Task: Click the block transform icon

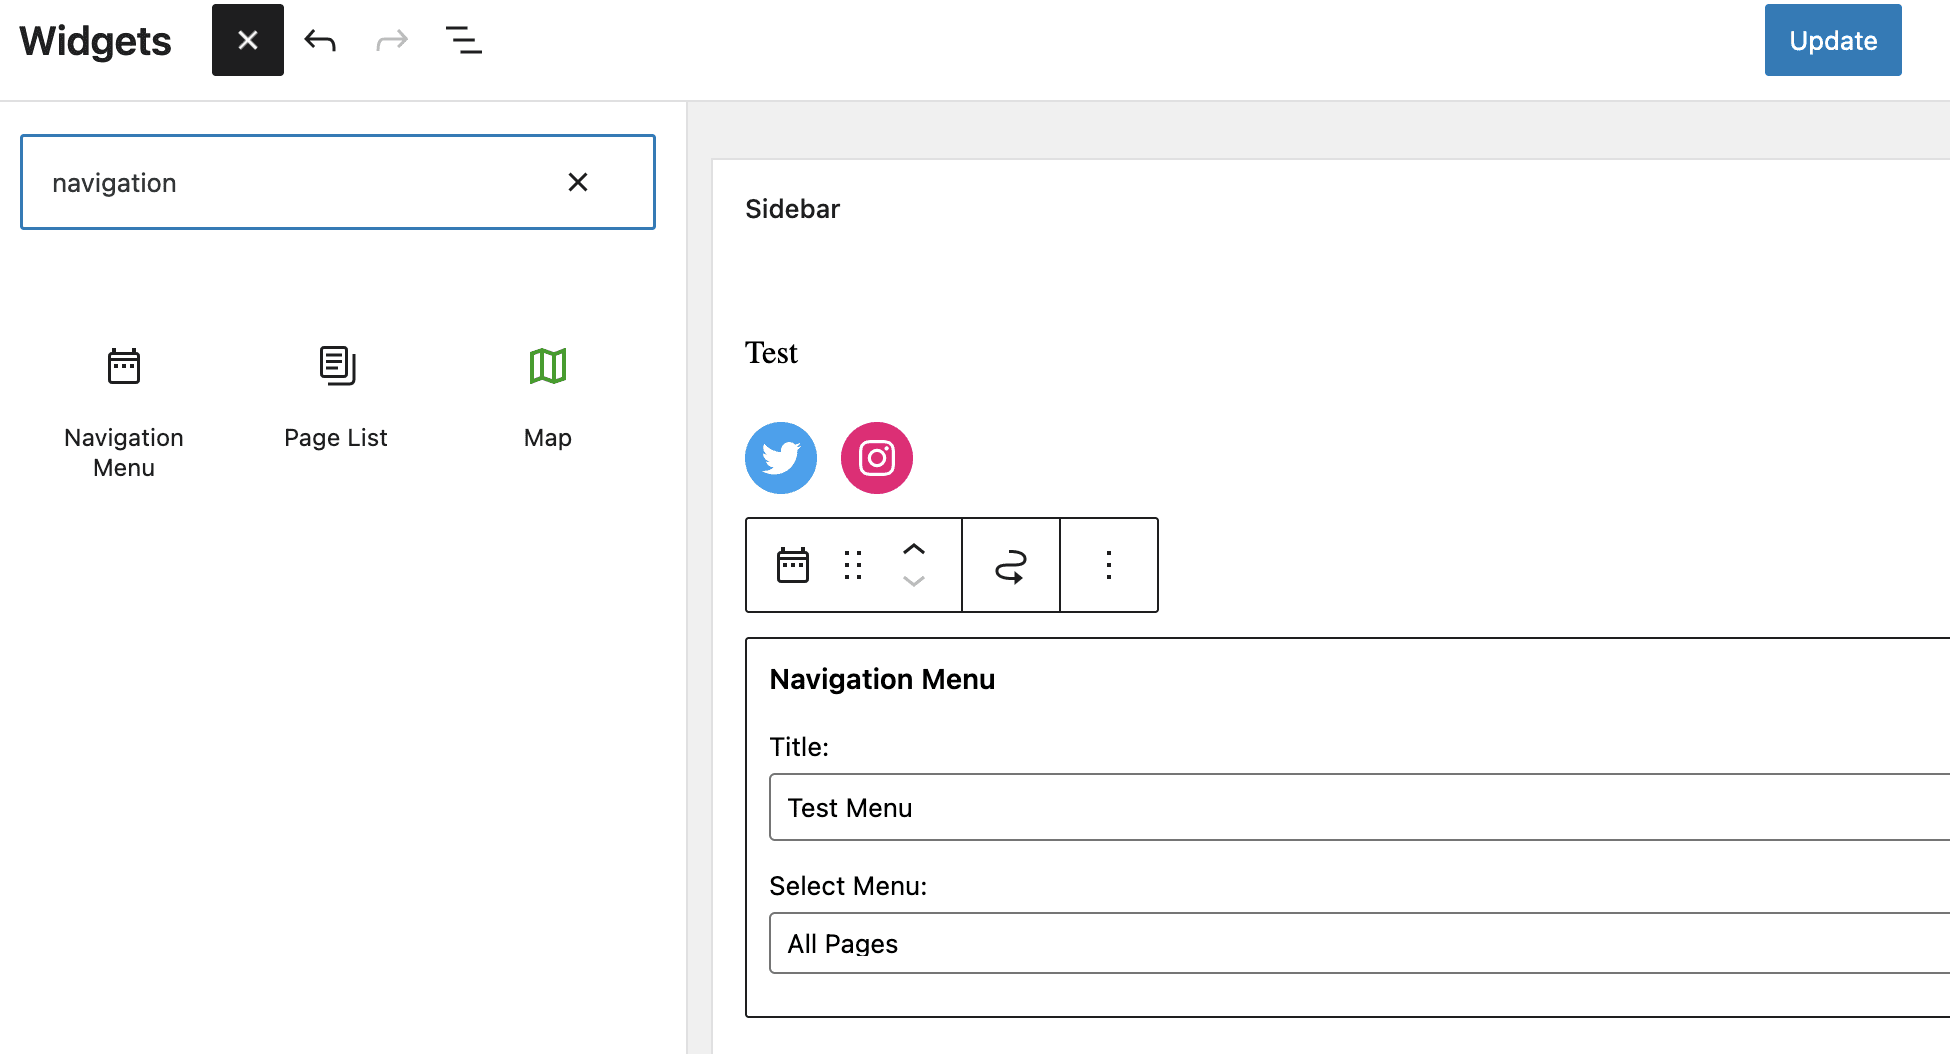Action: 1010,565
